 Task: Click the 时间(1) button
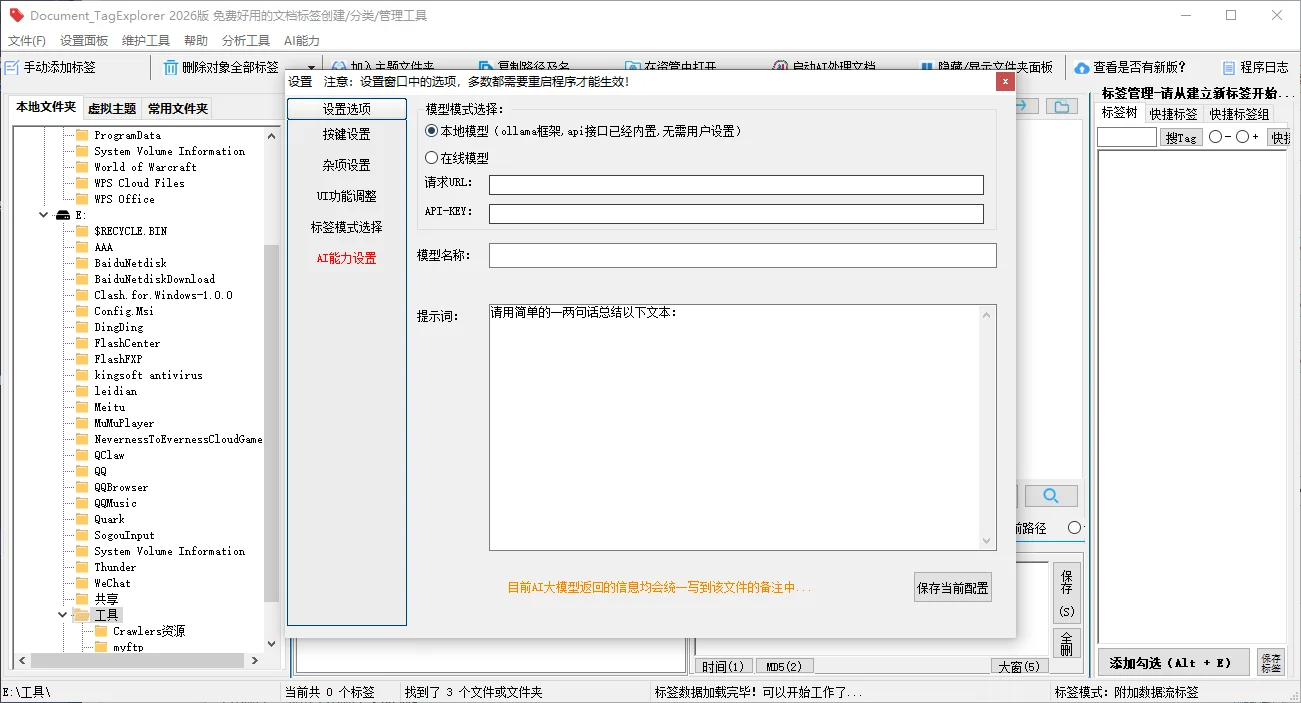pos(723,666)
